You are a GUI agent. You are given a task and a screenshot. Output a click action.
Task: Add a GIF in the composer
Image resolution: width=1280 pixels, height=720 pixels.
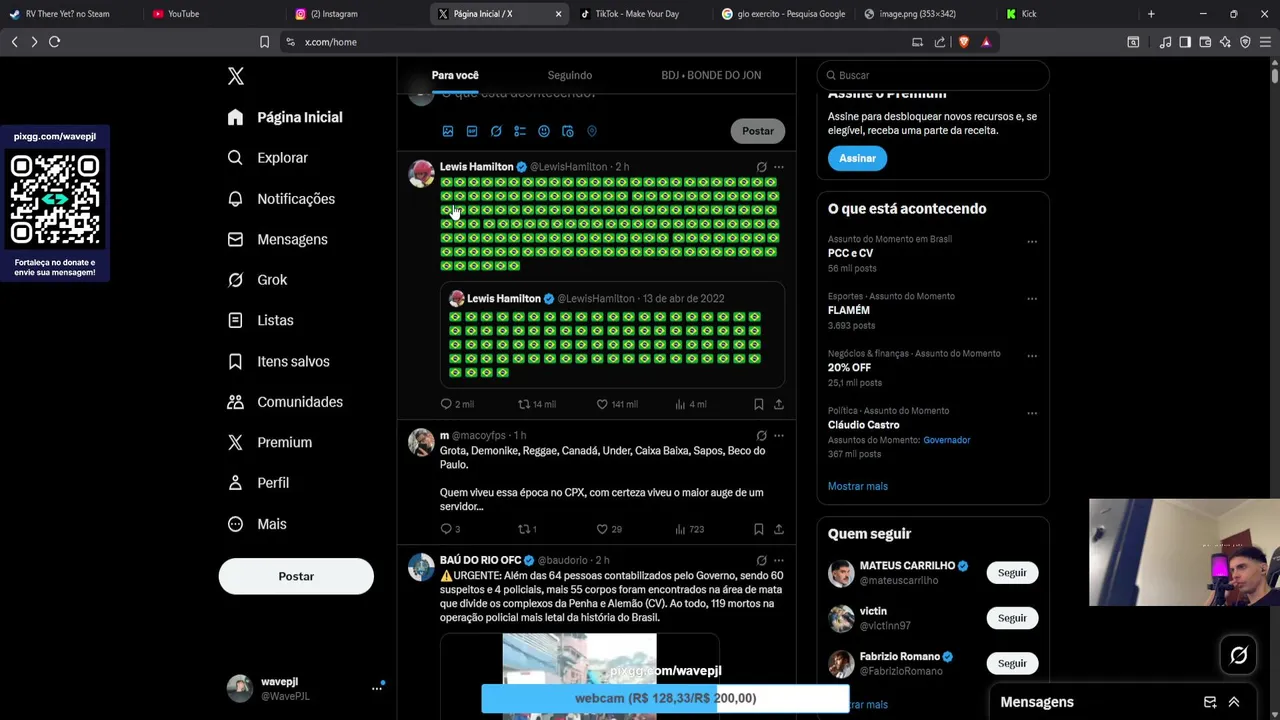tap(472, 131)
